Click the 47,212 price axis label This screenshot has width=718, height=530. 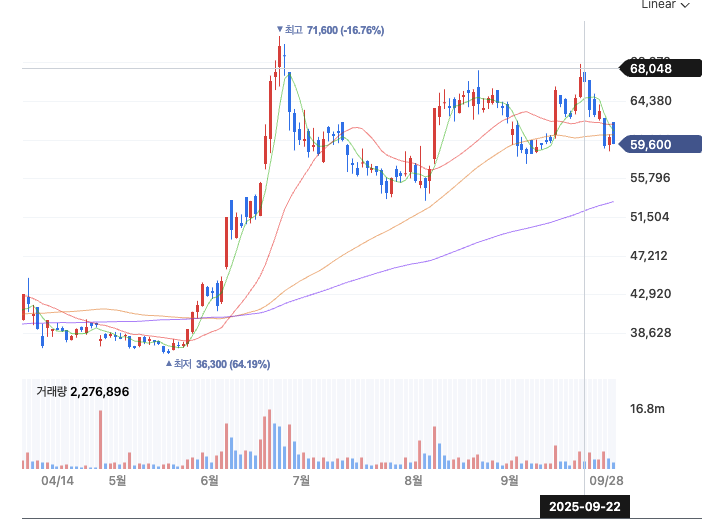click(650, 256)
